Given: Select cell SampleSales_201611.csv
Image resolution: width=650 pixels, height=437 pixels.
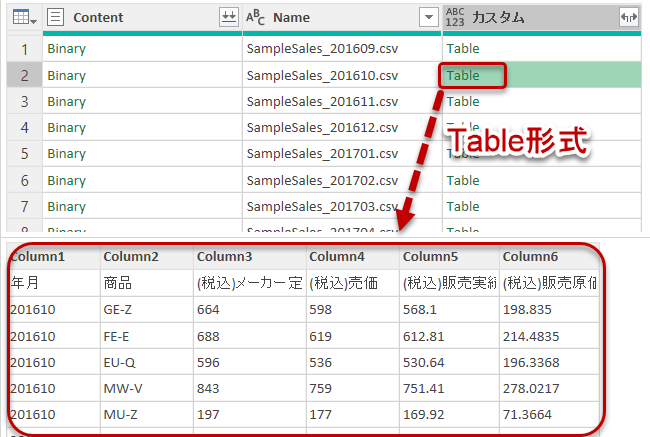Looking at the screenshot, I should tap(342, 102).
